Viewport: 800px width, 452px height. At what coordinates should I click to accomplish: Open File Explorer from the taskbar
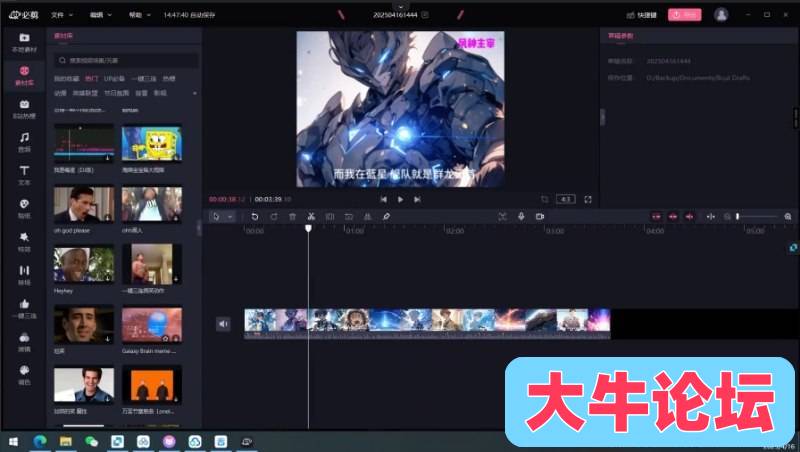[x=65, y=442]
